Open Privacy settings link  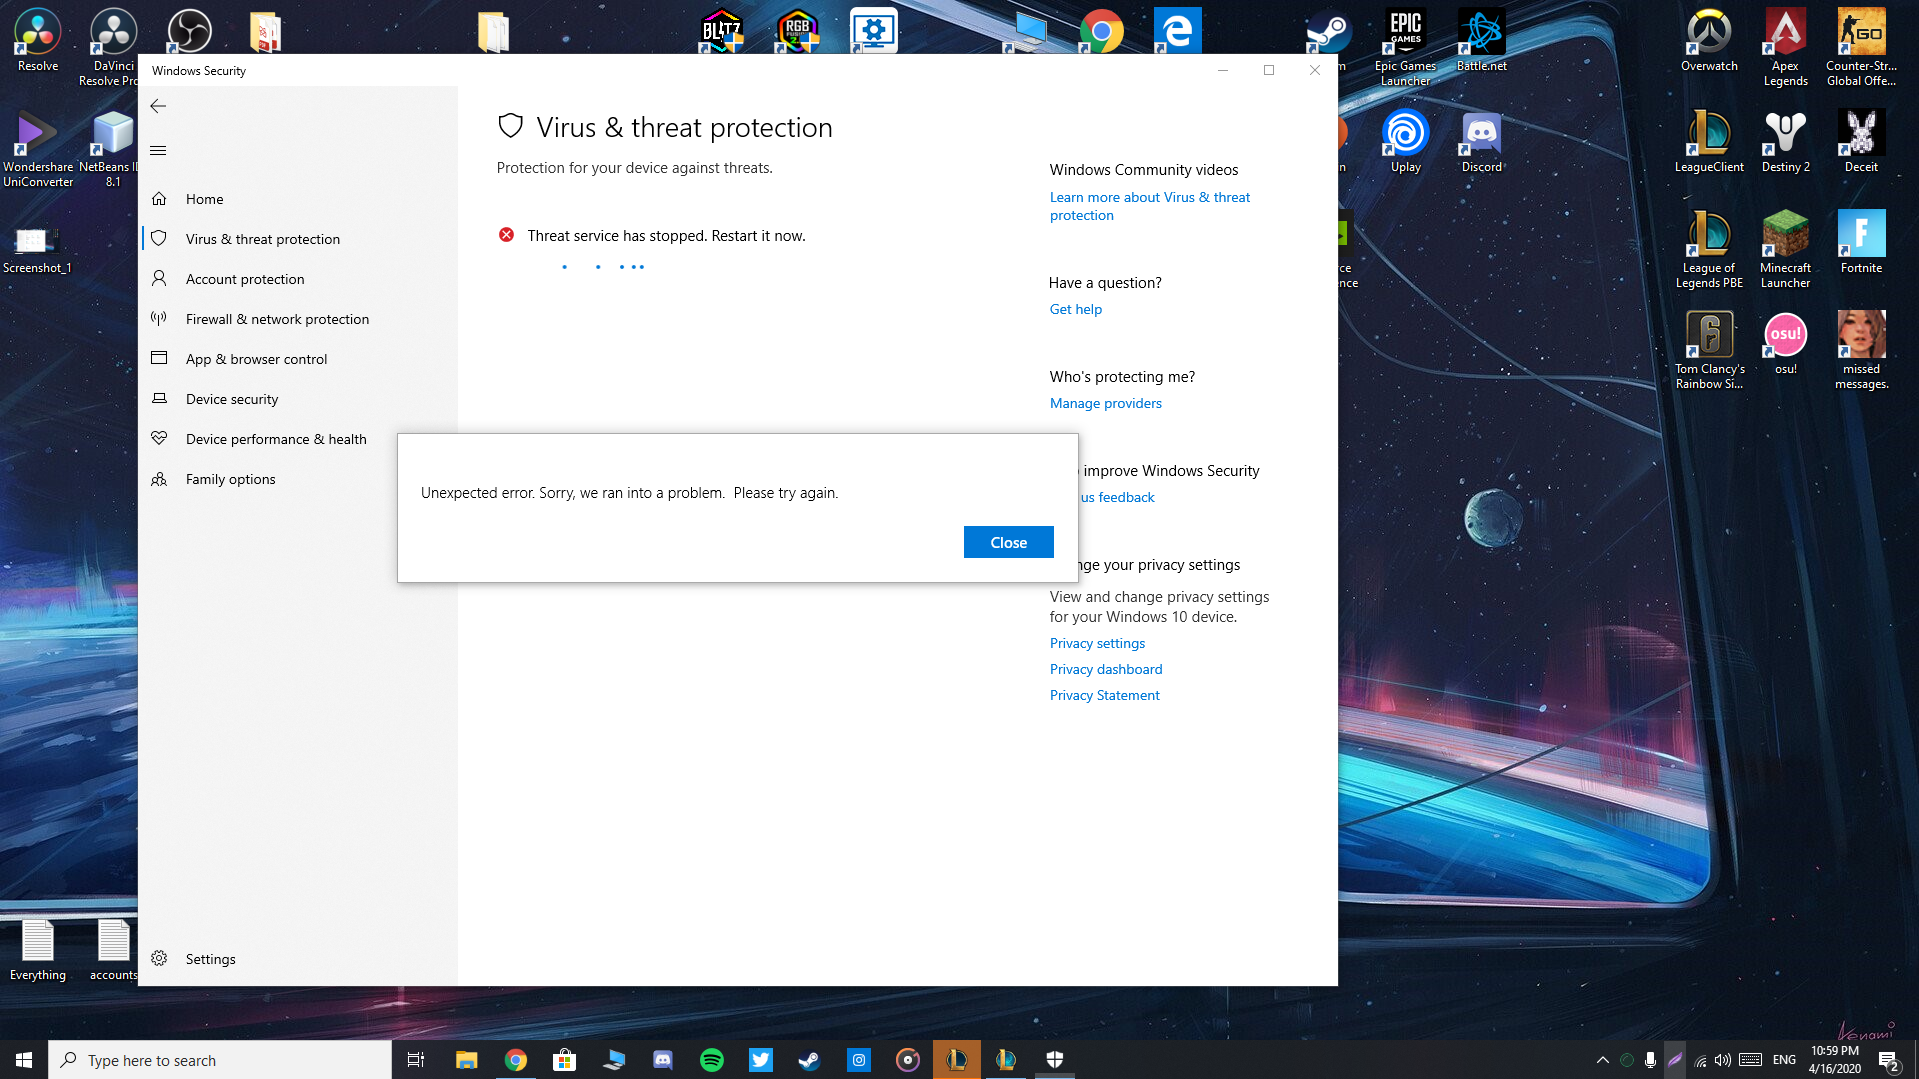coord(1097,643)
